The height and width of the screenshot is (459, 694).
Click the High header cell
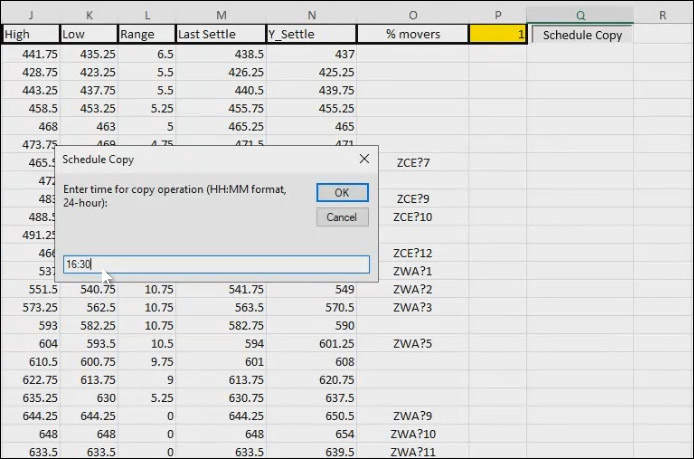pyautogui.click(x=31, y=34)
